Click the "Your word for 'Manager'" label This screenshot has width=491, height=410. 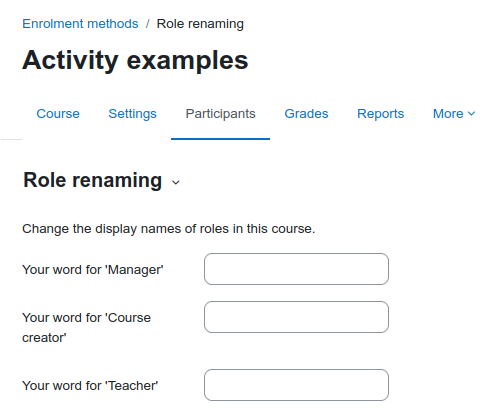tap(93, 269)
